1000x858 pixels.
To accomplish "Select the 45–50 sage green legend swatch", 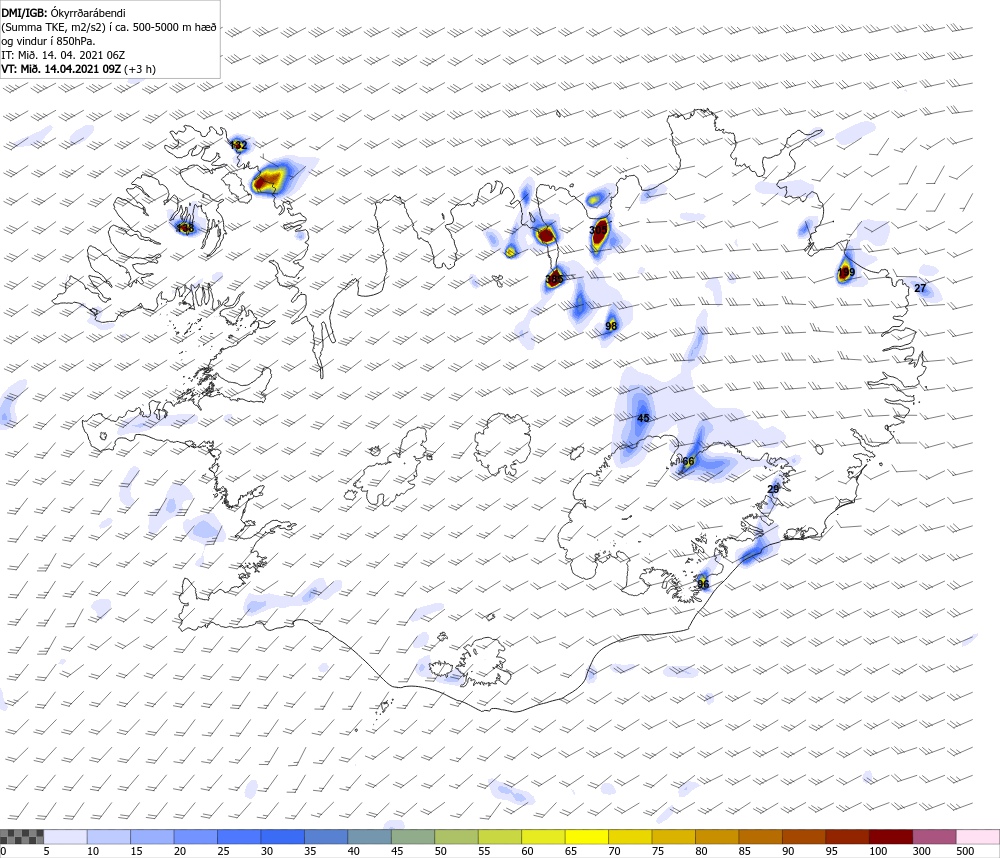I will 413,836.
